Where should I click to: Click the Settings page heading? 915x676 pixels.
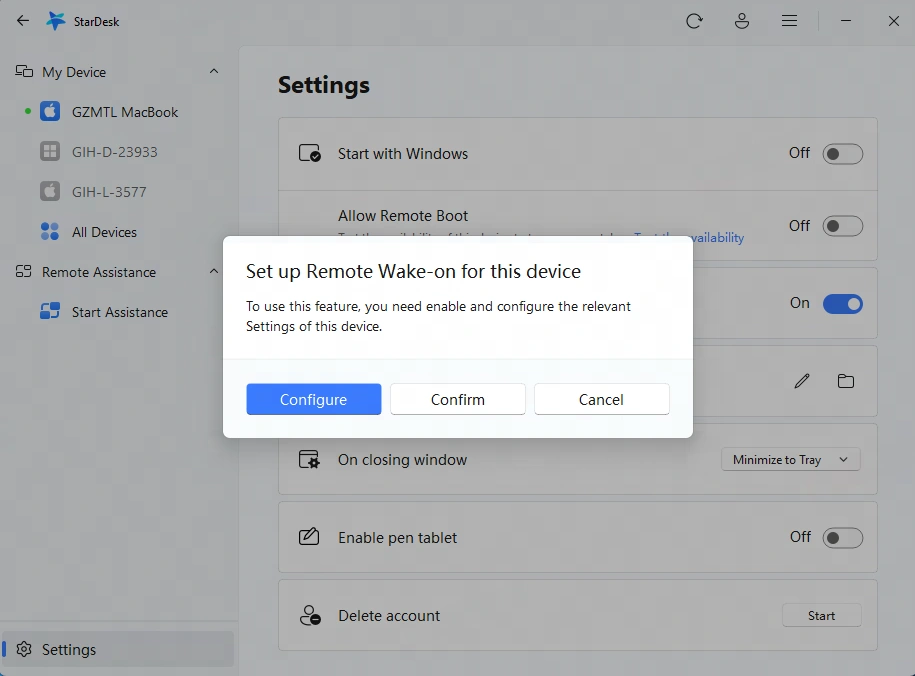(x=324, y=85)
